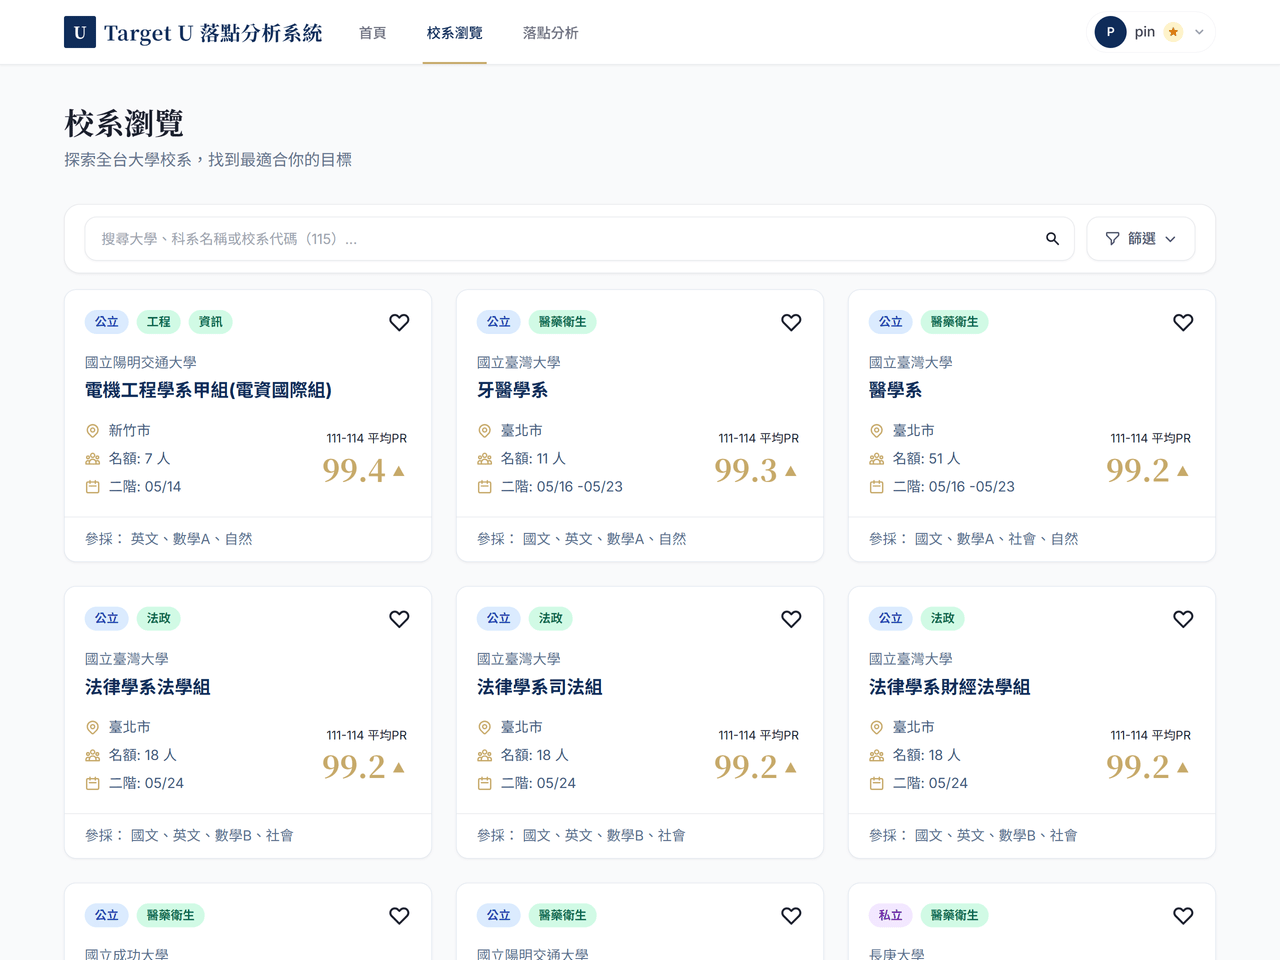Toggle heart on the bottom 國立陽明交通大學 card
This screenshot has height=960, width=1280.
791,916
